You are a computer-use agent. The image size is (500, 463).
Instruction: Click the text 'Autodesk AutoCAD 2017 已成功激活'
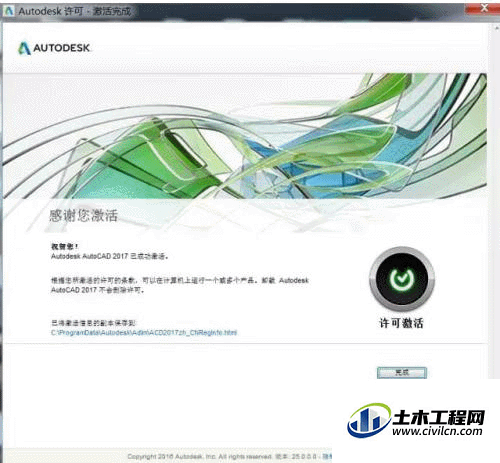coord(109,256)
